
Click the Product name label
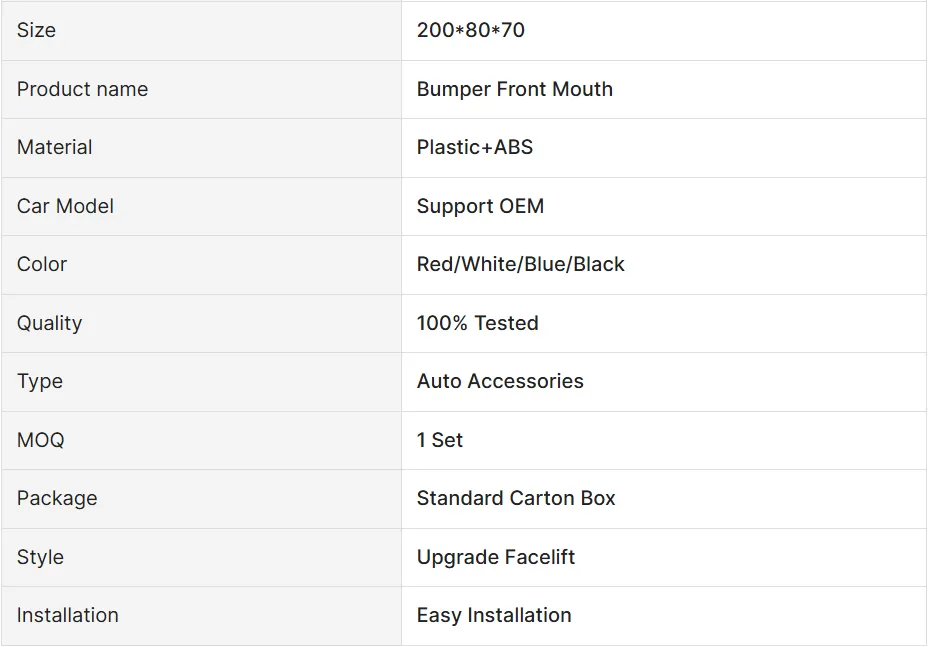tap(82, 89)
